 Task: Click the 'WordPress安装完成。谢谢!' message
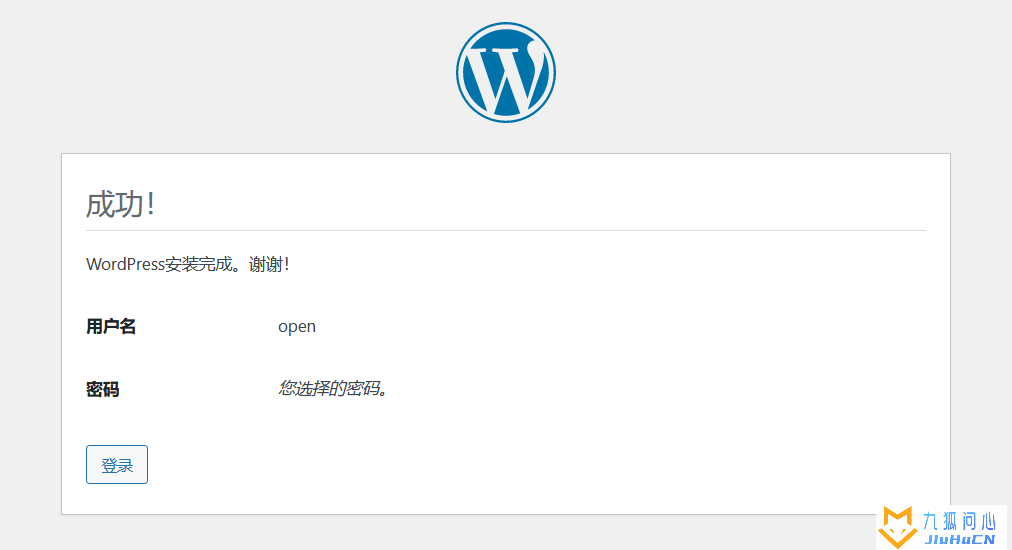coord(188,264)
